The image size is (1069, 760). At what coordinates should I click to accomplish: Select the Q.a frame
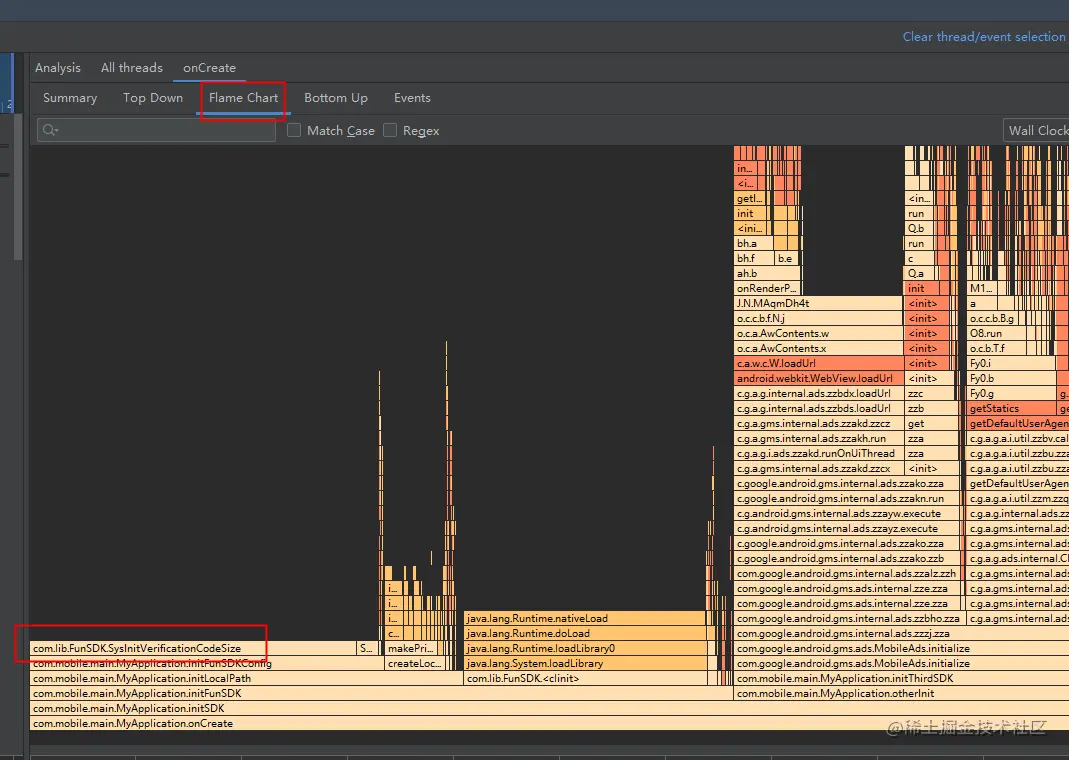coord(920,273)
